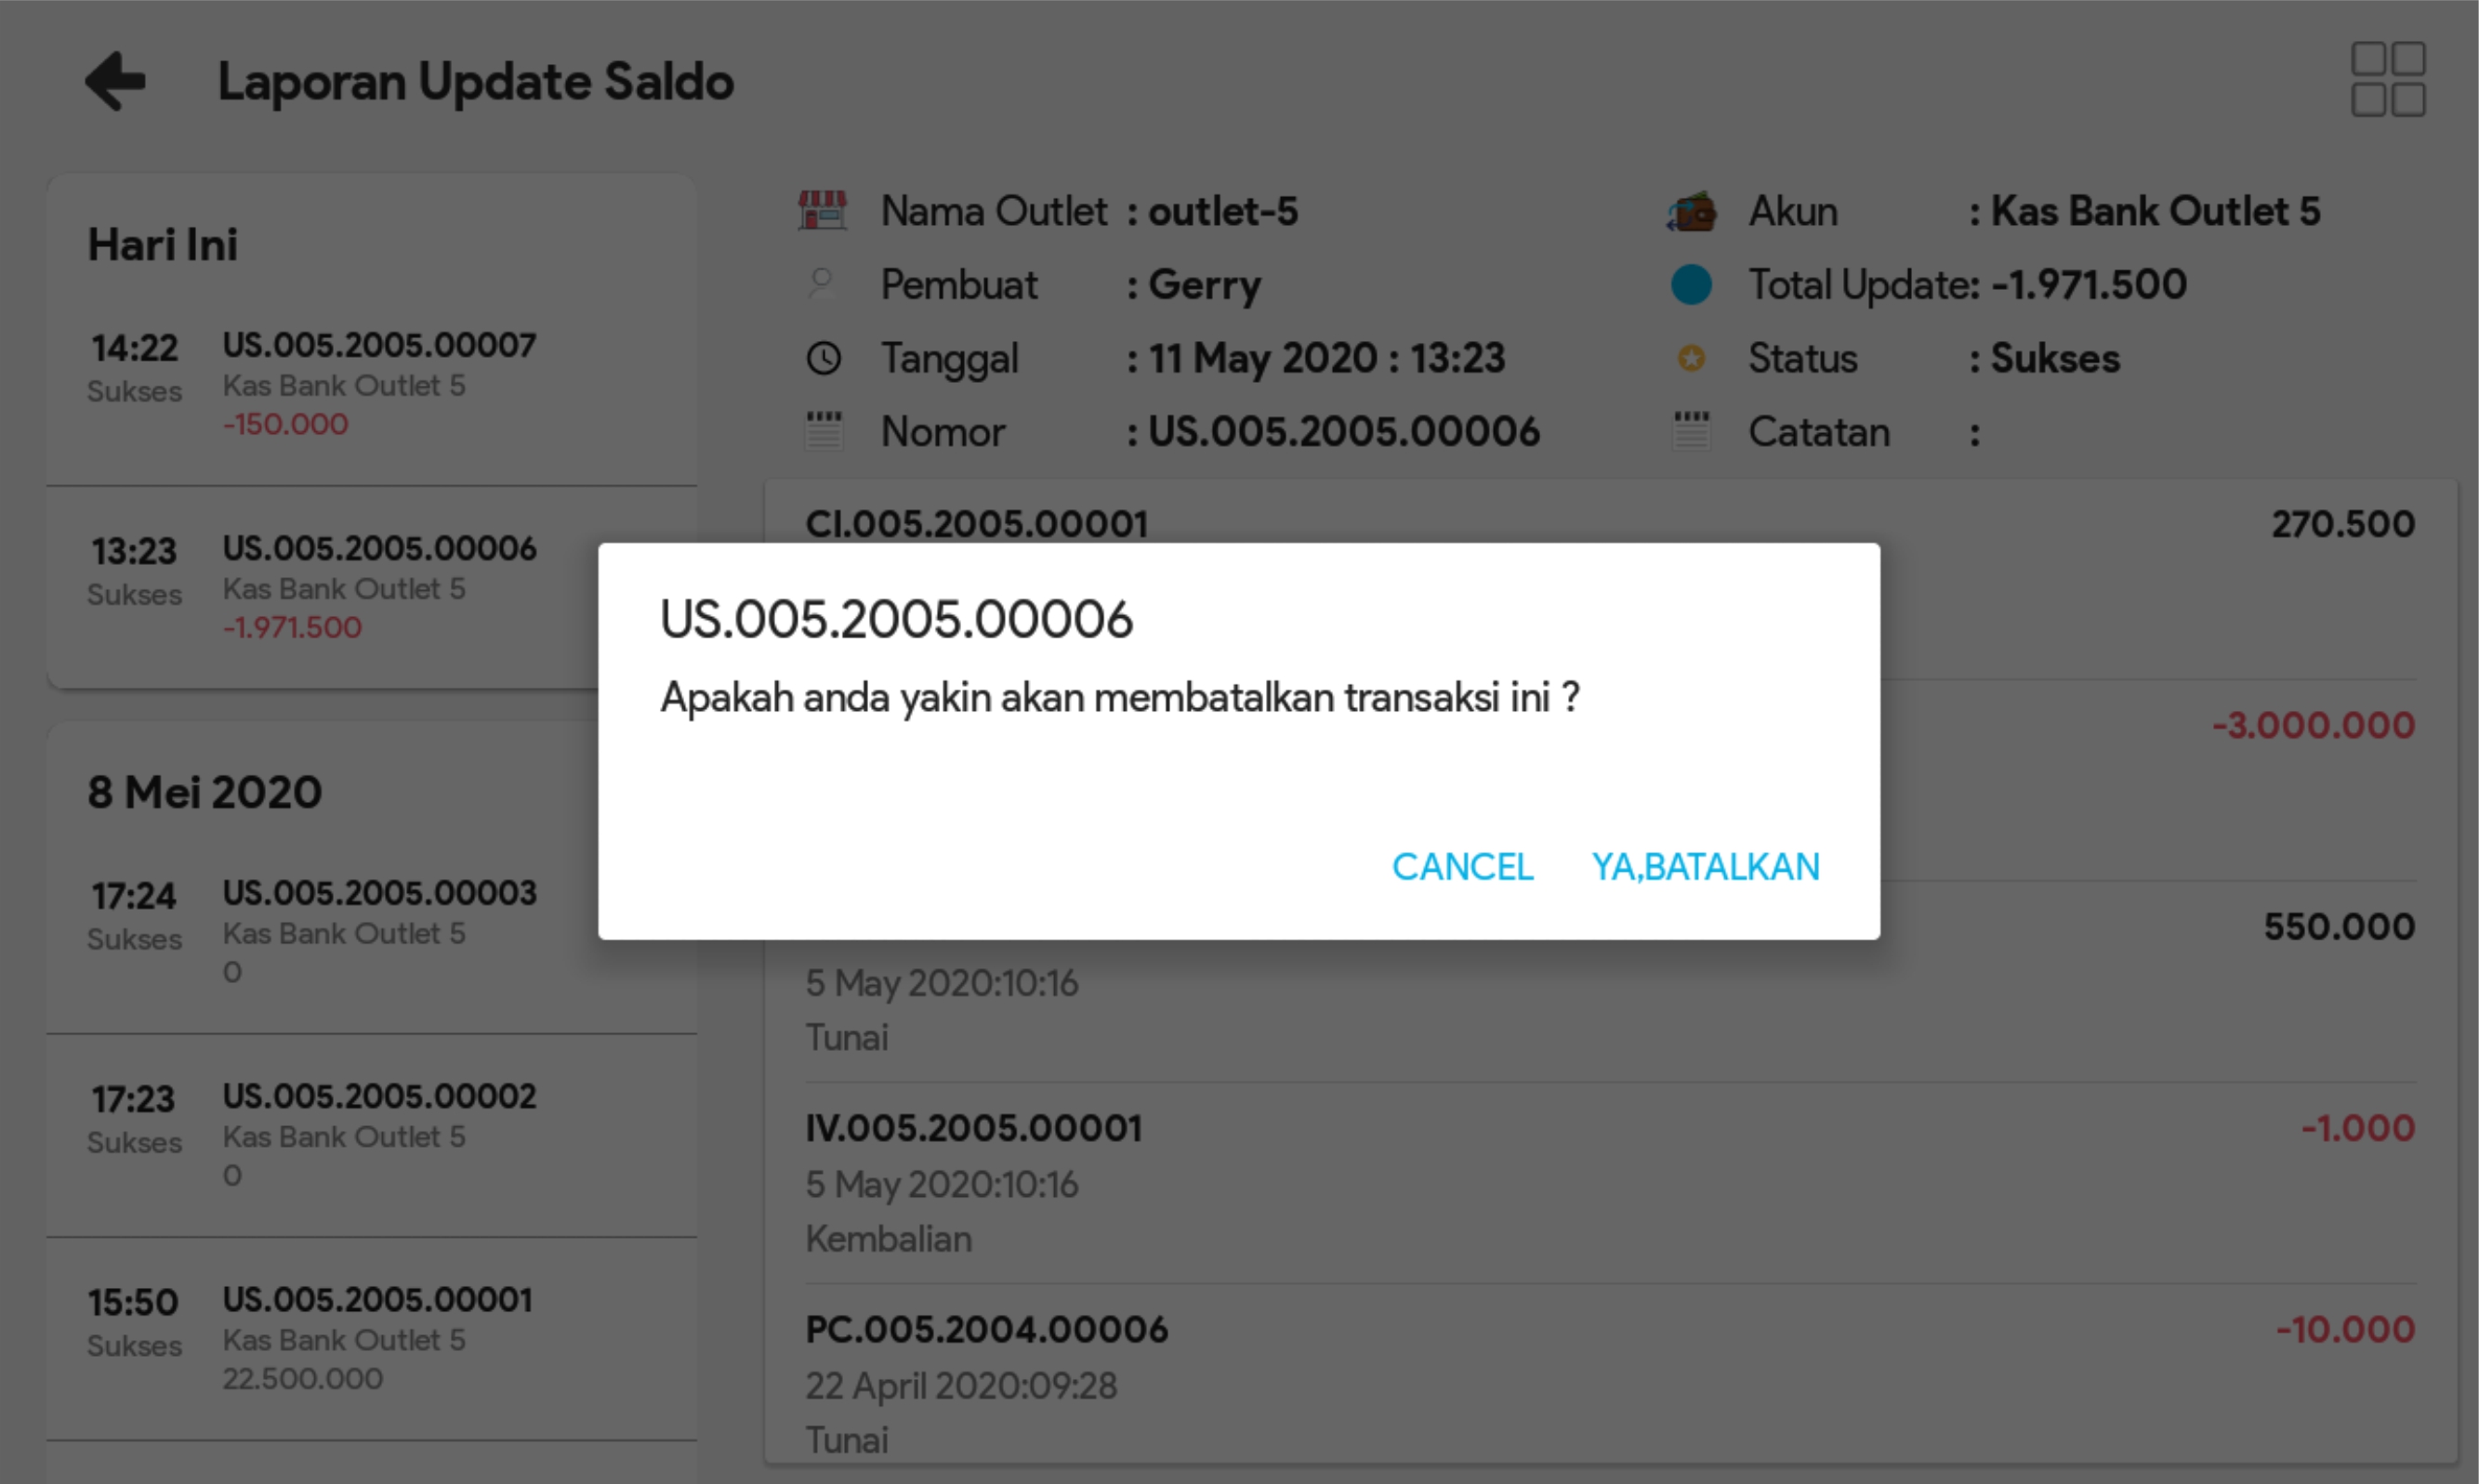Open the grid menu icon at top right
This screenshot has width=2479, height=1484.
(2387, 79)
